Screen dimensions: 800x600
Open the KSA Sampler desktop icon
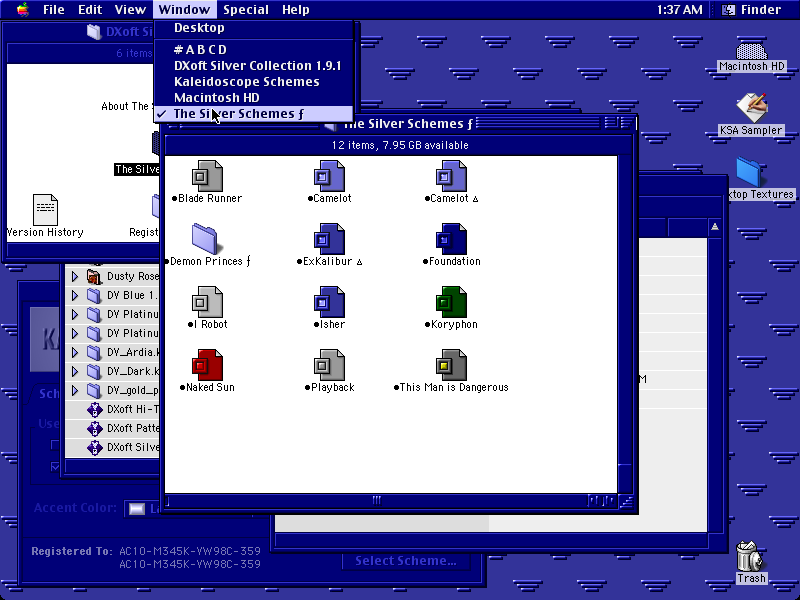(751, 108)
